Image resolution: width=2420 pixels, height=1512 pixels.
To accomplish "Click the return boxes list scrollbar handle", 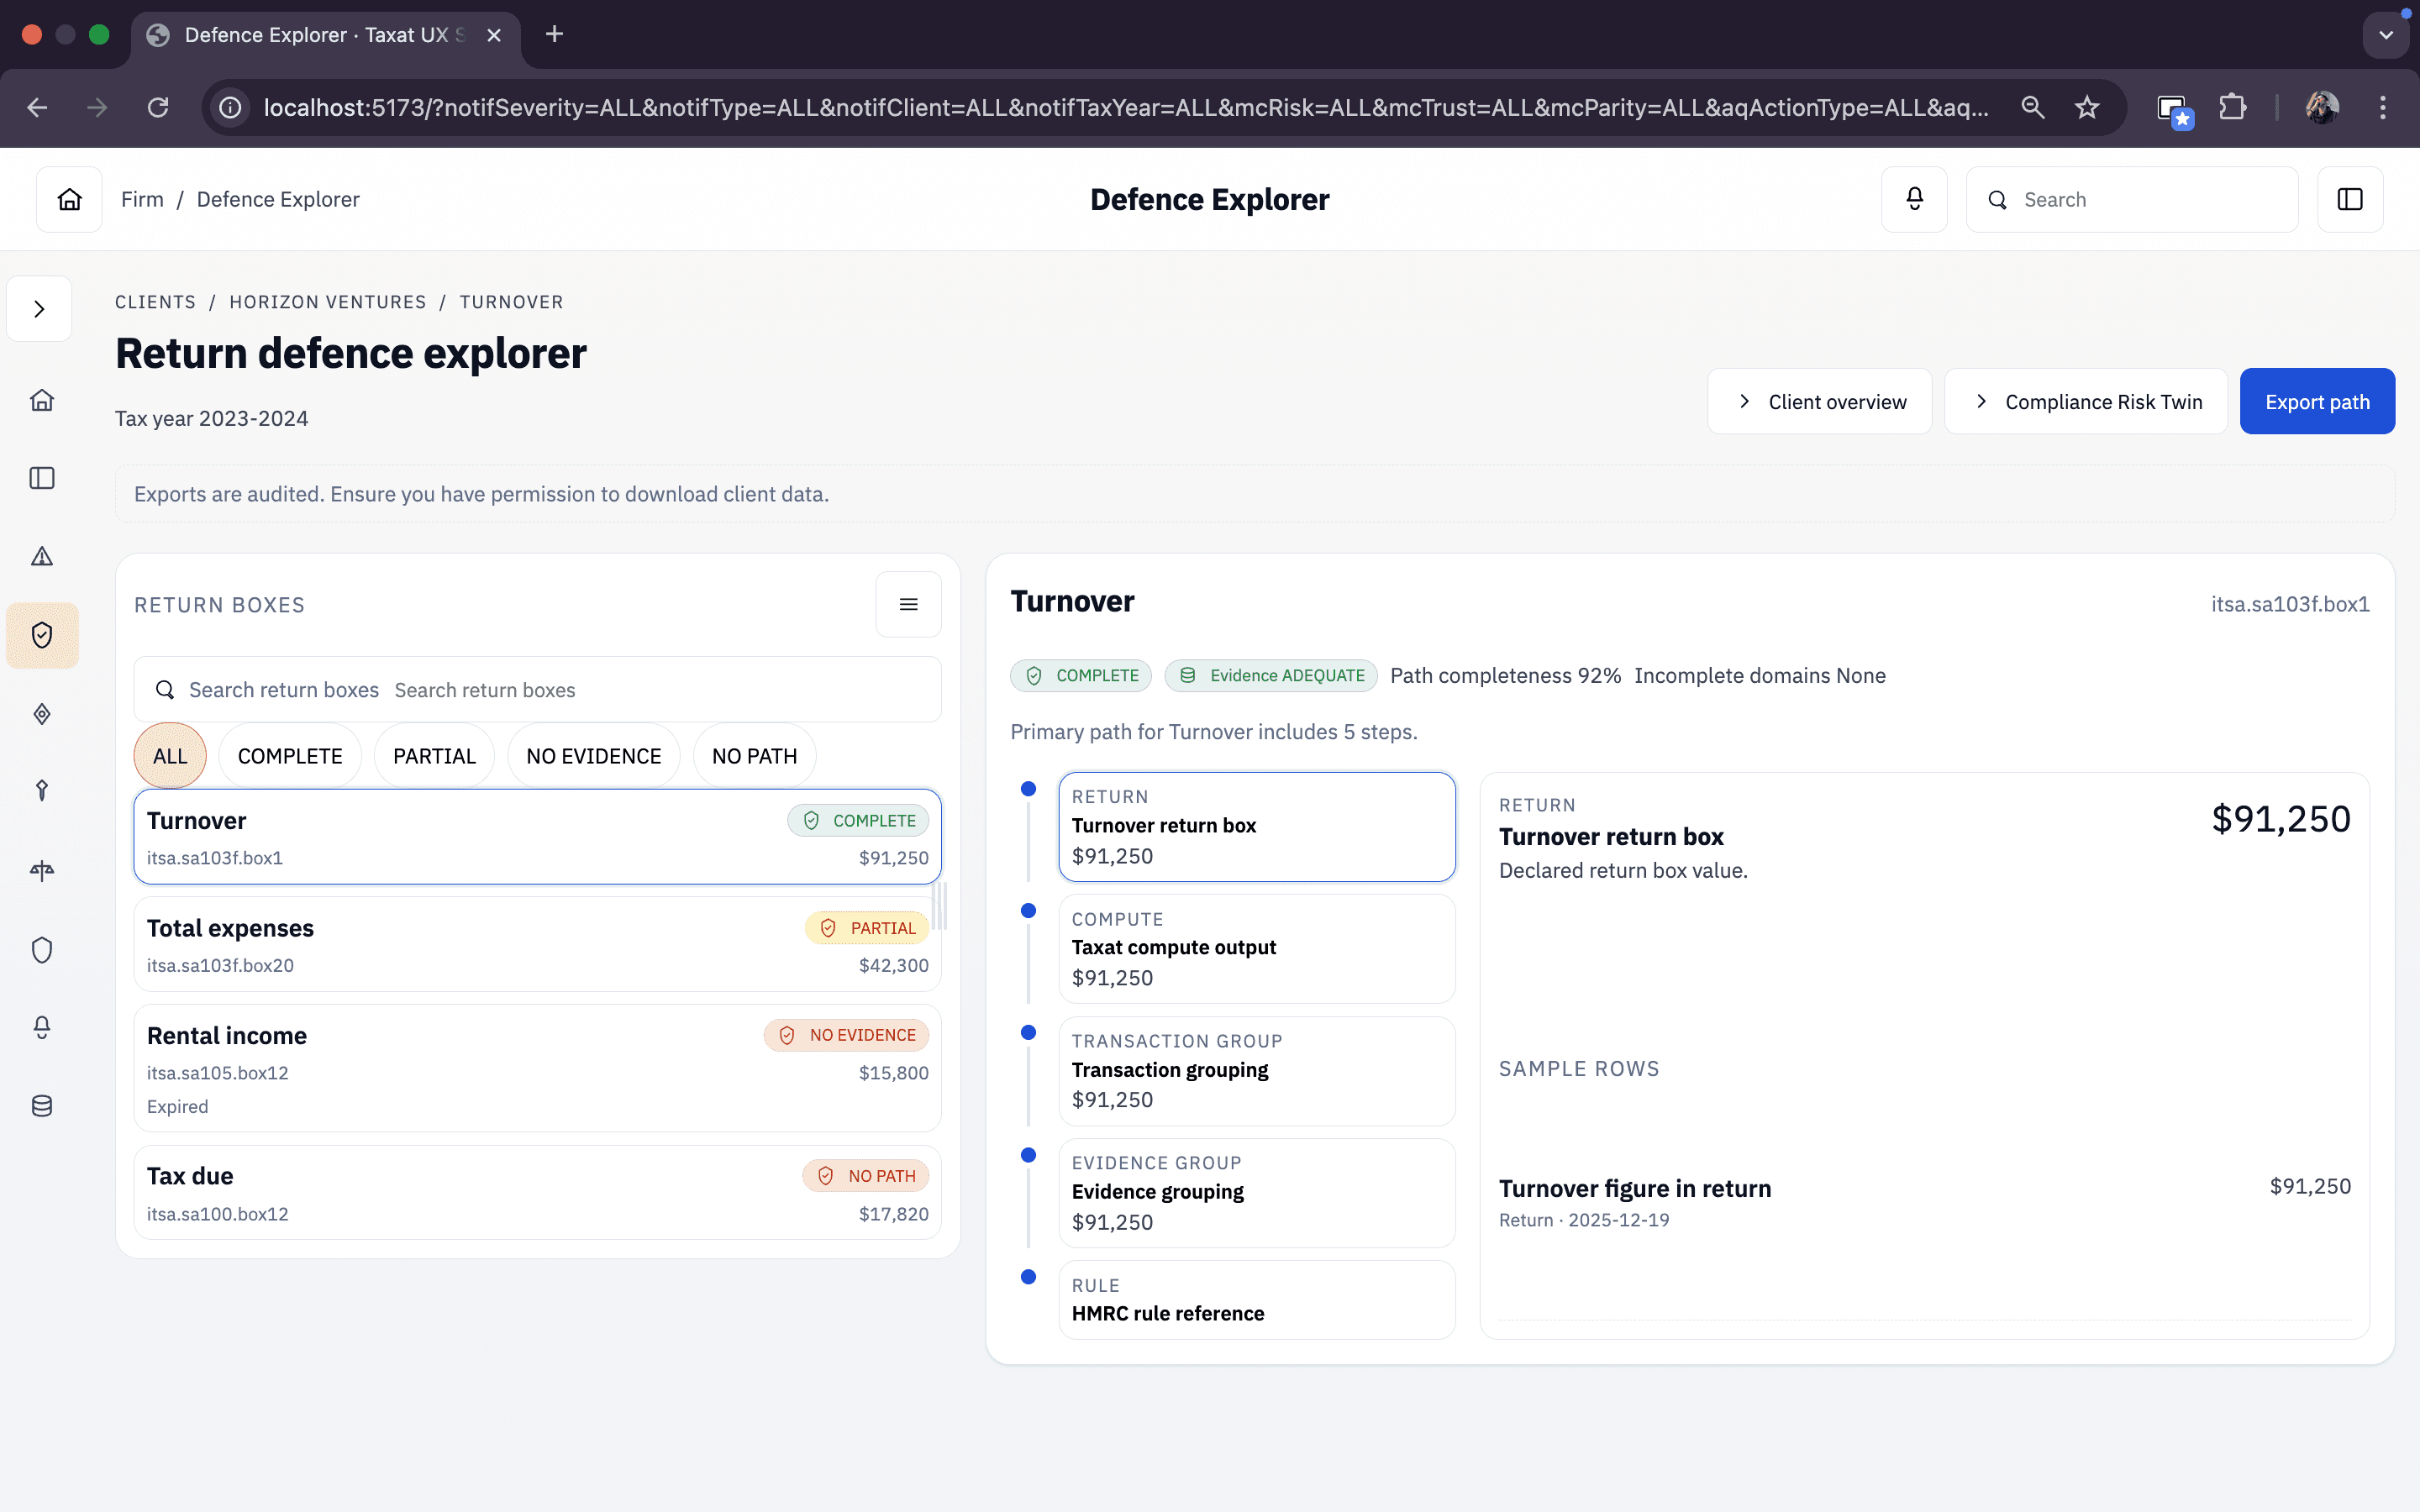I will (940, 905).
